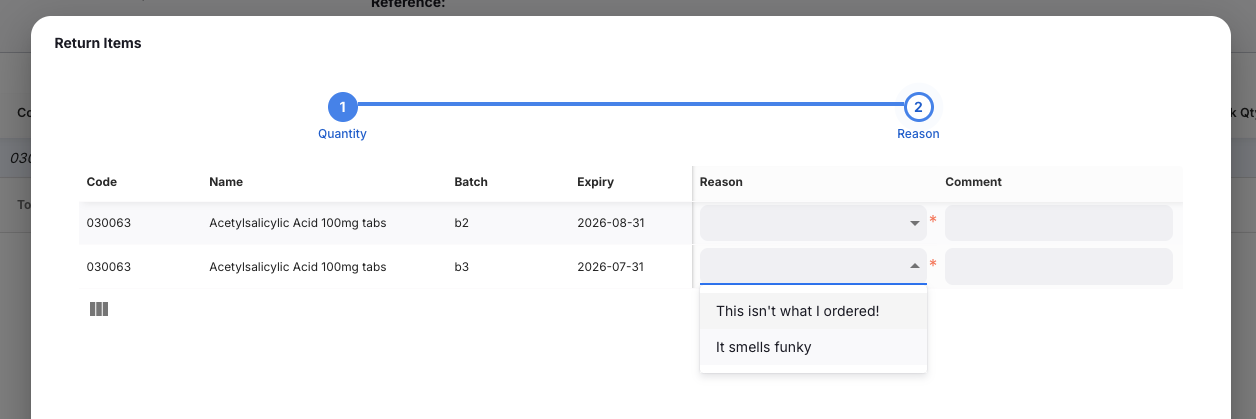Viewport: 1256px width, 419px height.
Task: Click Comment field for batch b3
Action: coord(1058,266)
